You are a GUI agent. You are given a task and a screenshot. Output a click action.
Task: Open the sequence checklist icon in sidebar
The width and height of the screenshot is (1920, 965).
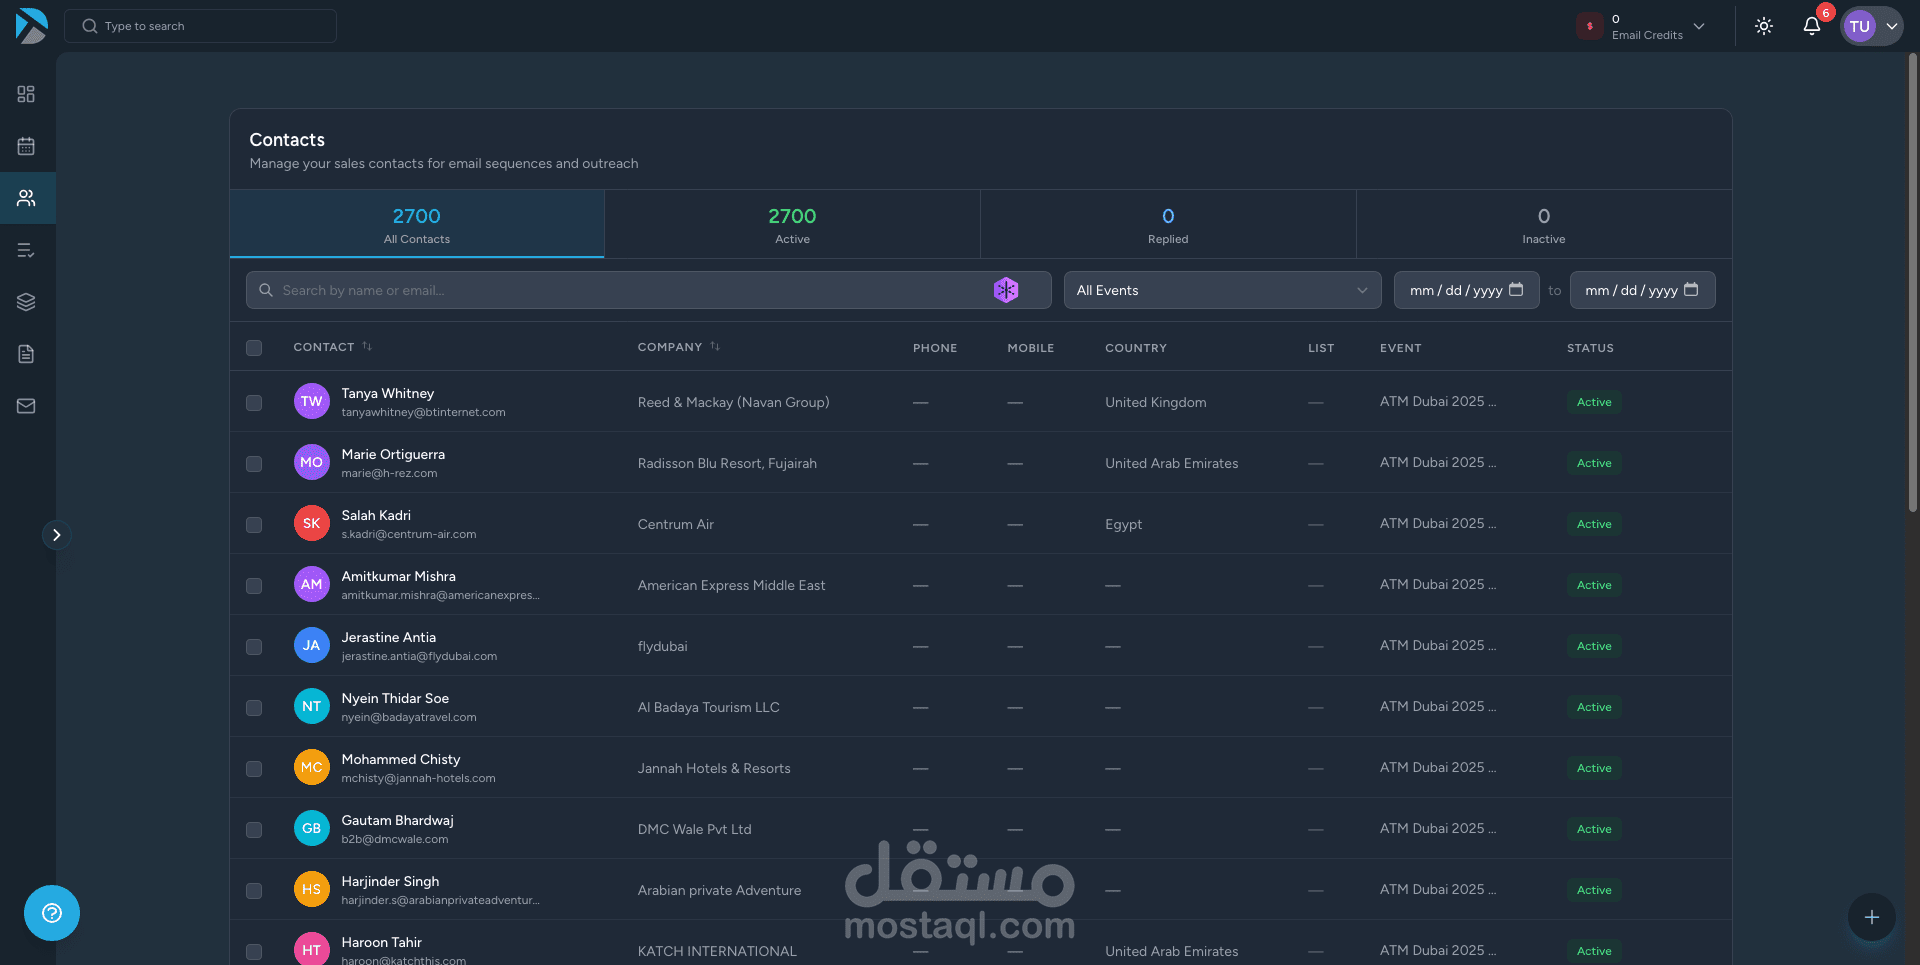click(26, 250)
